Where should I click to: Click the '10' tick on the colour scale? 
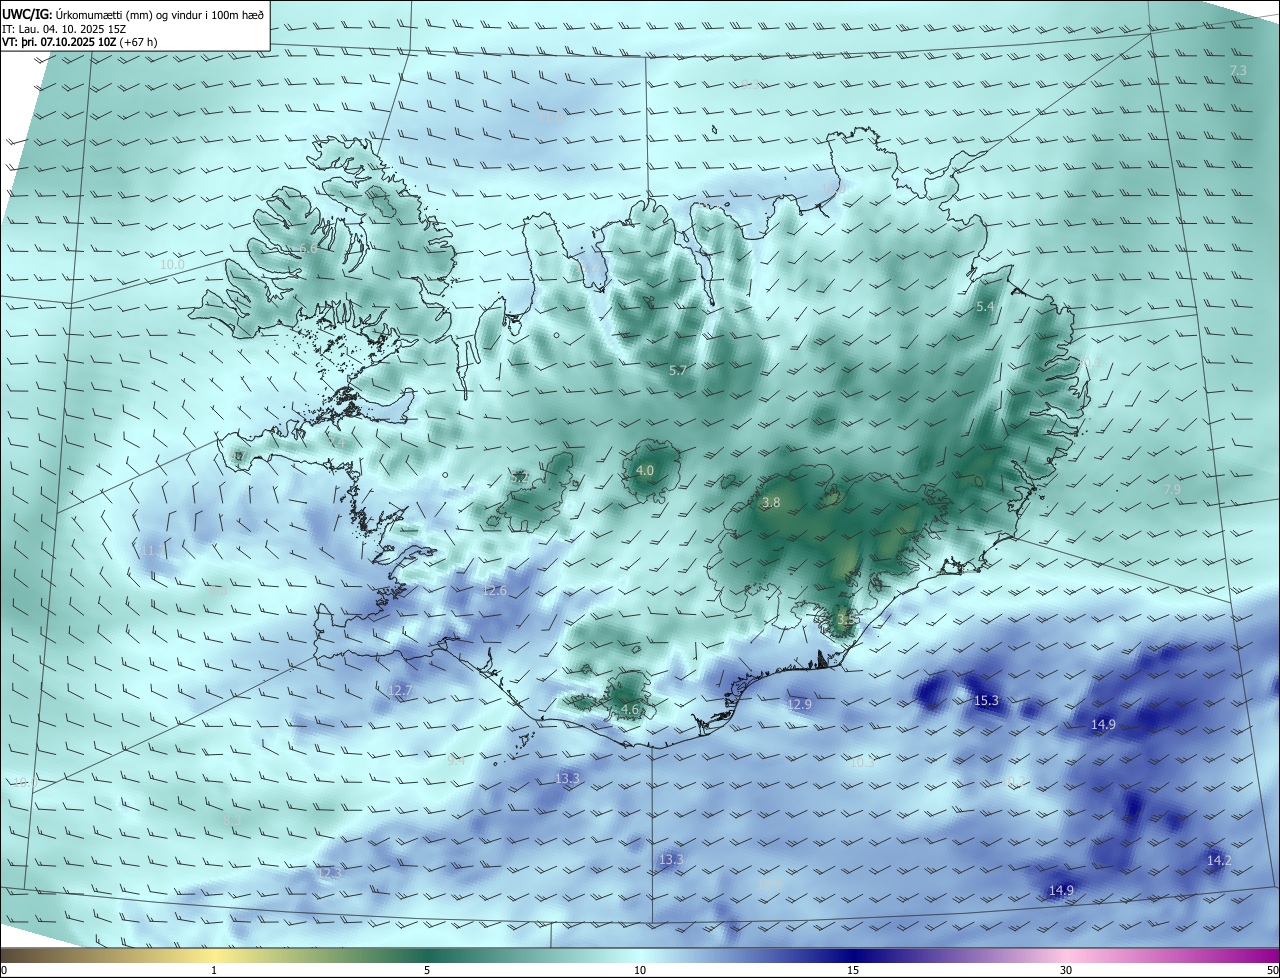coord(640,970)
